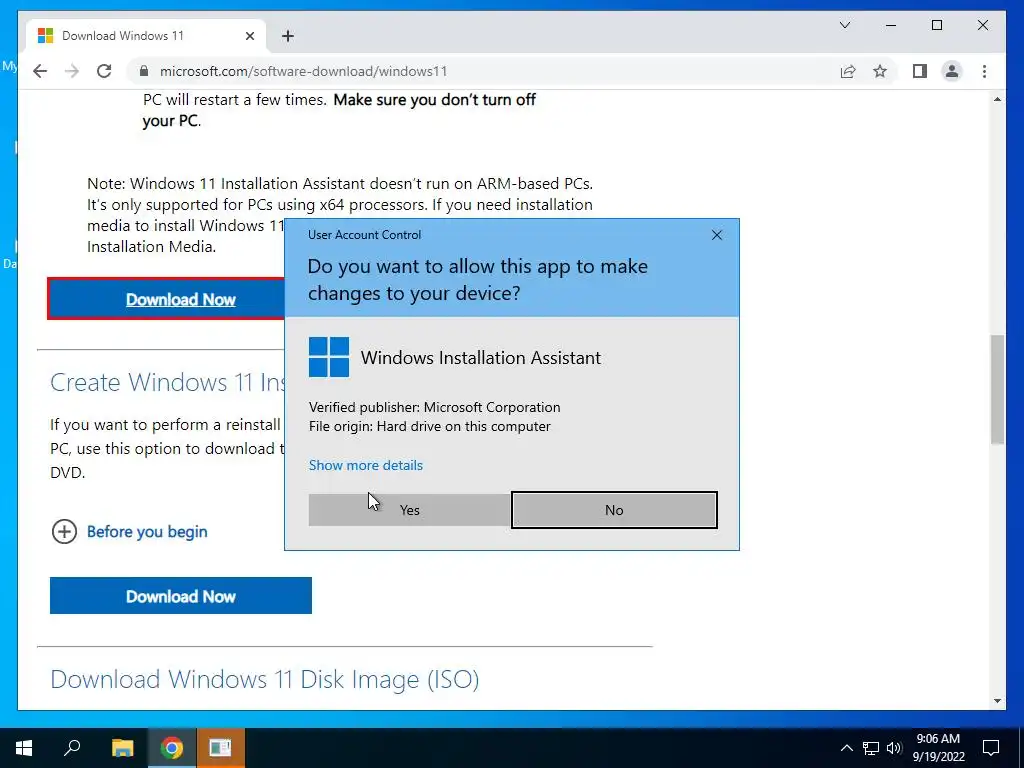Screen dimensions: 1024x768
Task: Expand the Before you begin section
Action: pos(64,532)
